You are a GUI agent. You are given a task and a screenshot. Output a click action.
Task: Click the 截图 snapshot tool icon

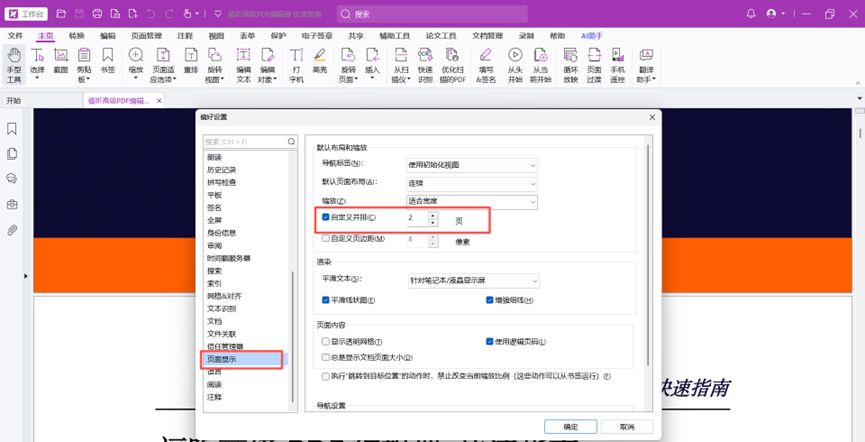point(61,64)
